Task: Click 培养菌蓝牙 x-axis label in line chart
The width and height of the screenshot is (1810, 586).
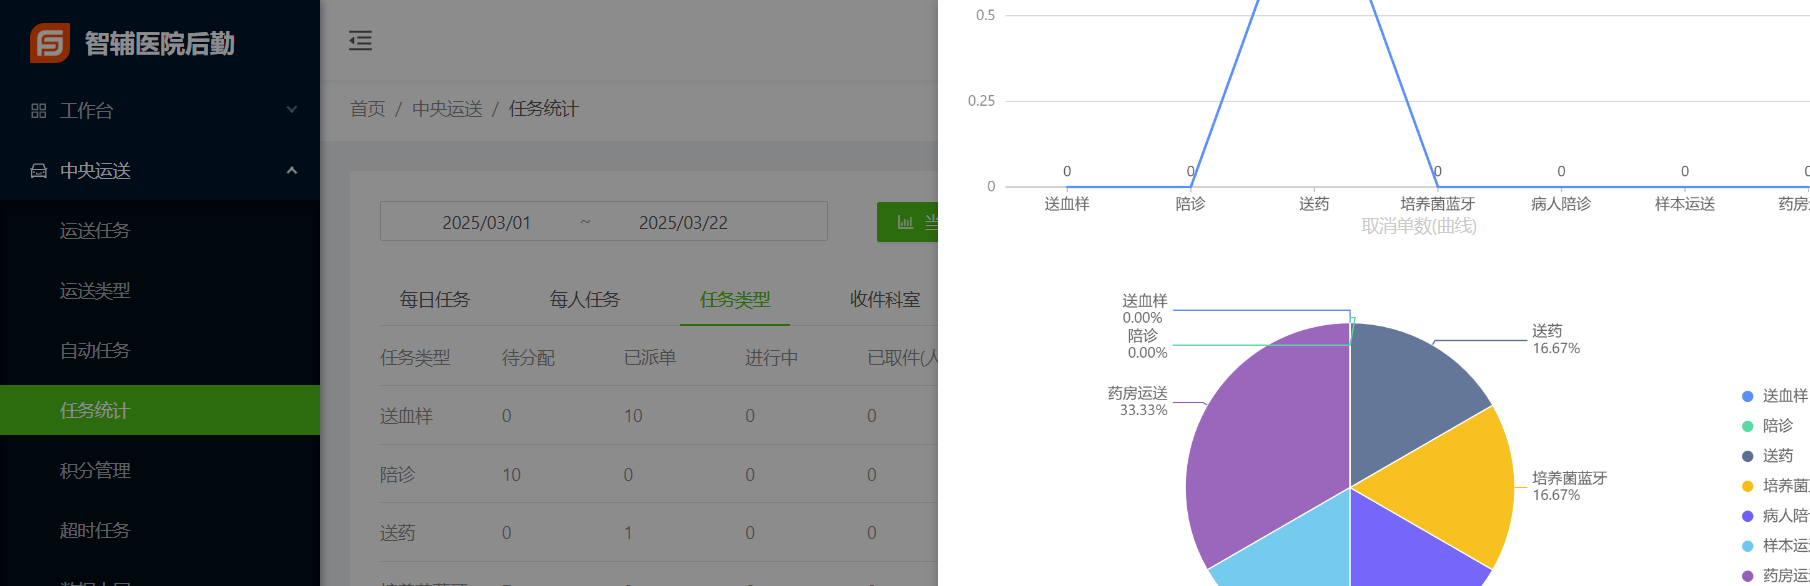Action: (1437, 204)
